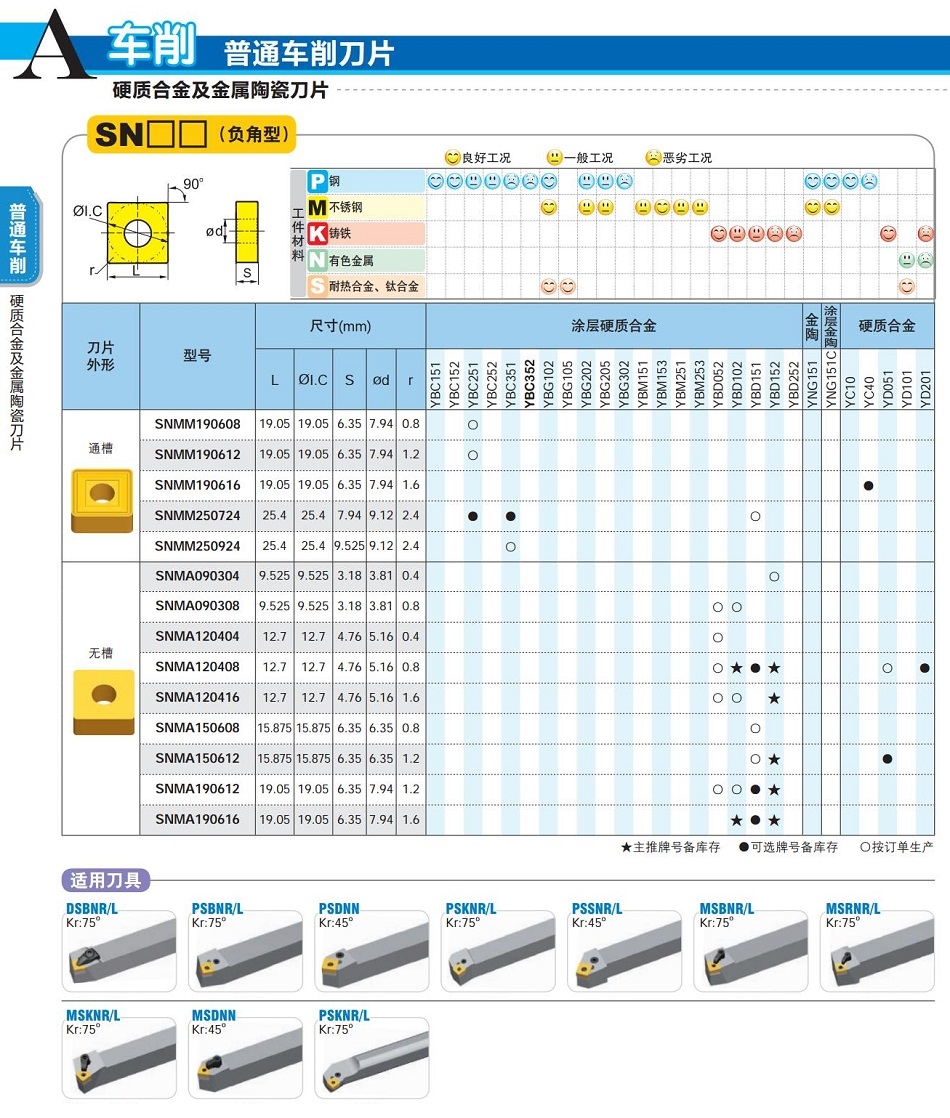Click the orange S heat-resistant alloy icon
950x1118 pixels.
point(317,287)
